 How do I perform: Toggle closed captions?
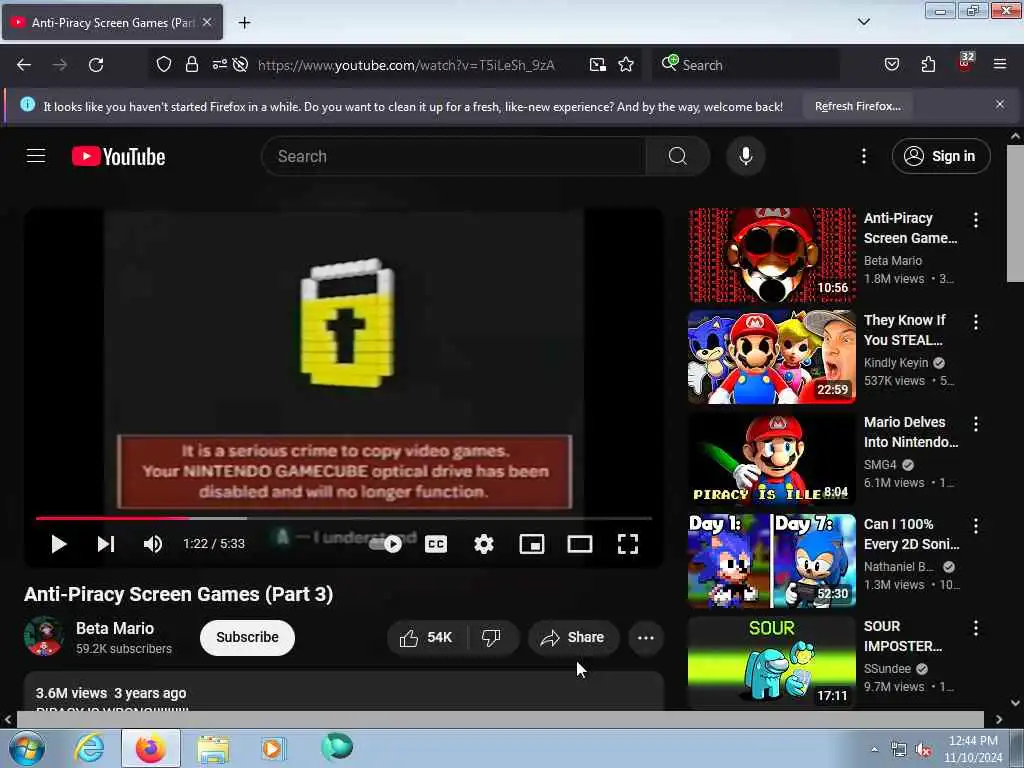coord(436,544)
